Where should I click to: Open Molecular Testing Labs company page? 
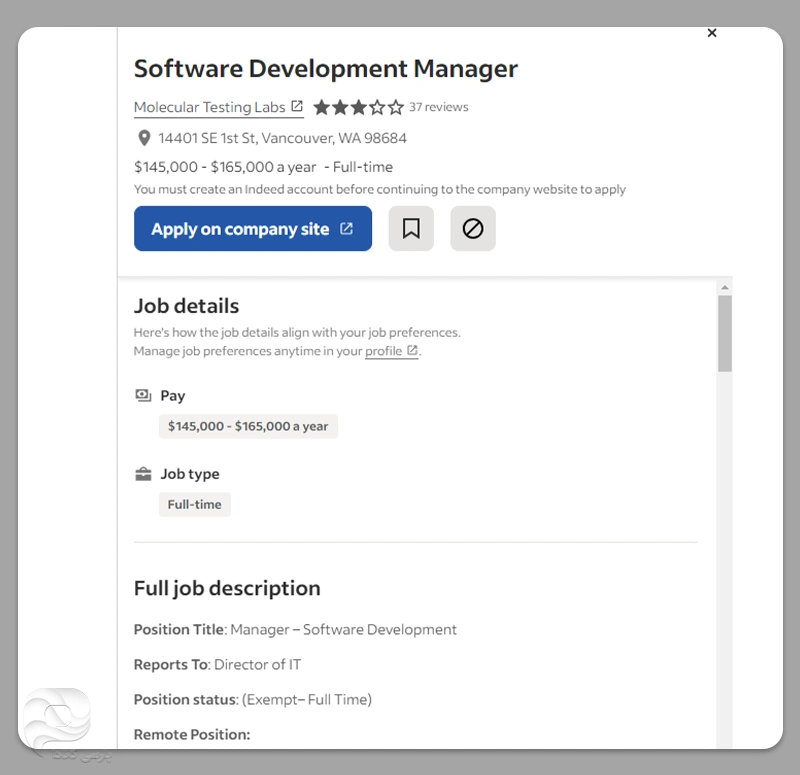coord(210,107)
